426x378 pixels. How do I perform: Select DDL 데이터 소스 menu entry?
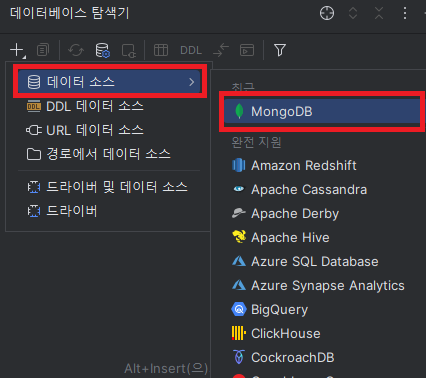pos(109,107)
